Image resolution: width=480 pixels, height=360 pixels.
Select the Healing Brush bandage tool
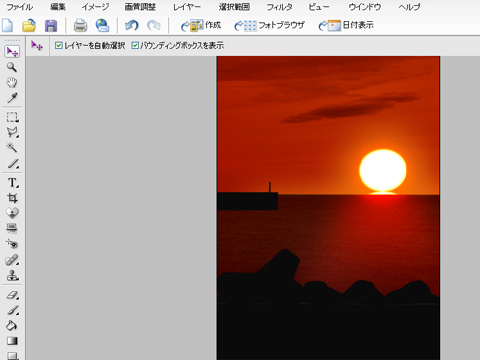tap(12, 260)
